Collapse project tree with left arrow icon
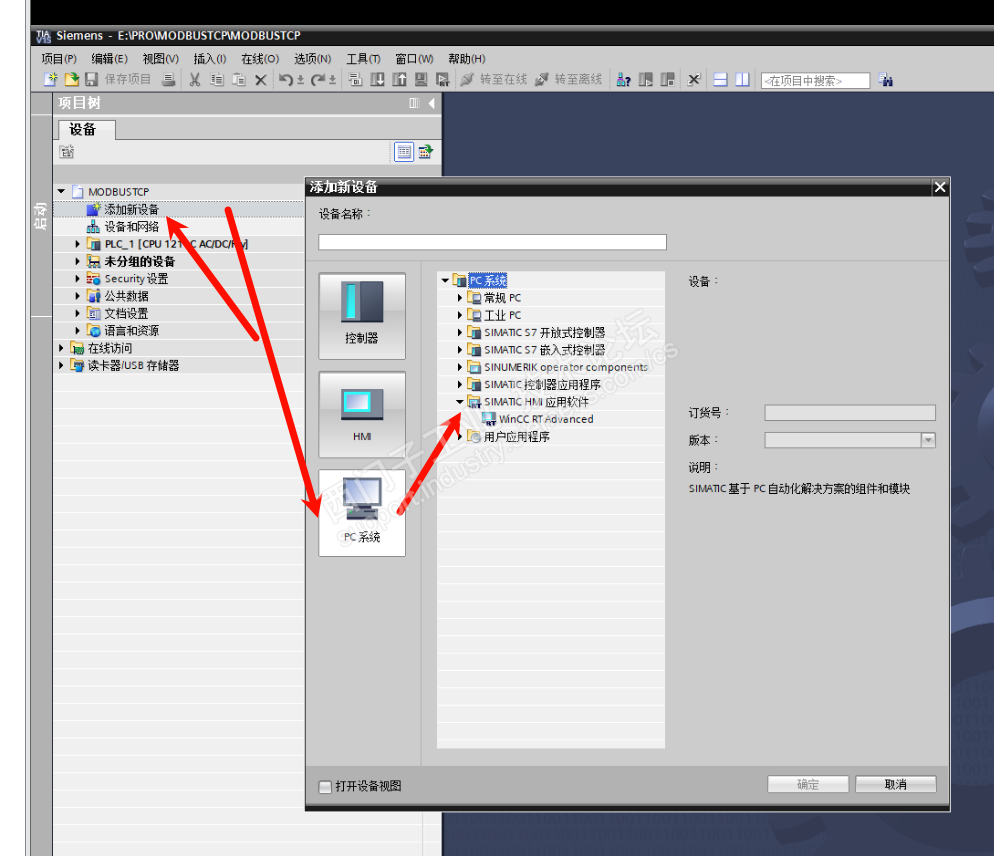The width and height of the screenshot is (994, 856). tap(431, 103)
